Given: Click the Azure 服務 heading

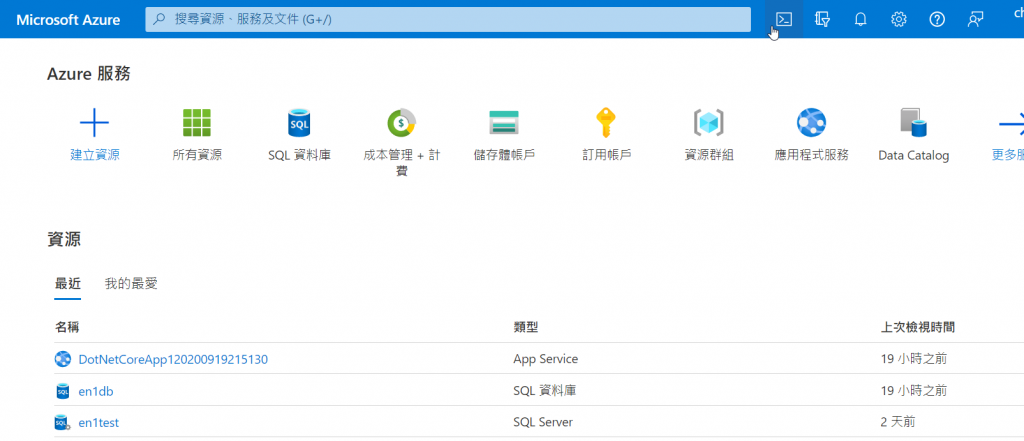Looking at the screenshot, I should [x=89, y=74].
